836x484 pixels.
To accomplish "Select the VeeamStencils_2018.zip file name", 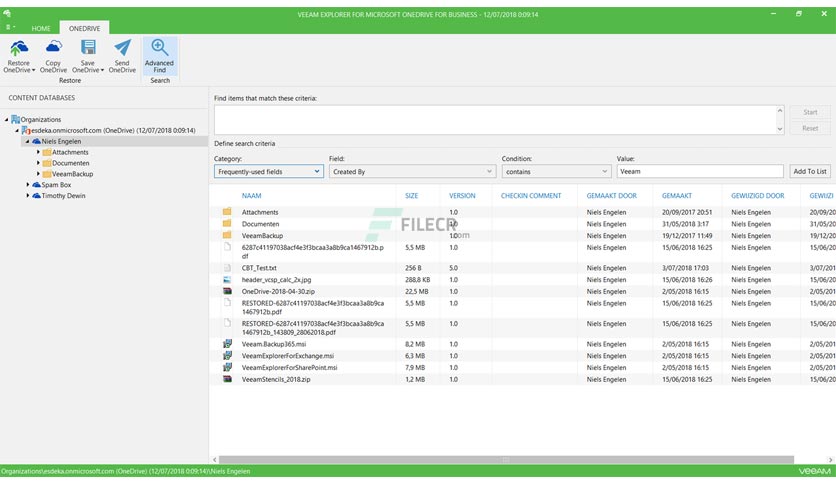I will (276, 379).
